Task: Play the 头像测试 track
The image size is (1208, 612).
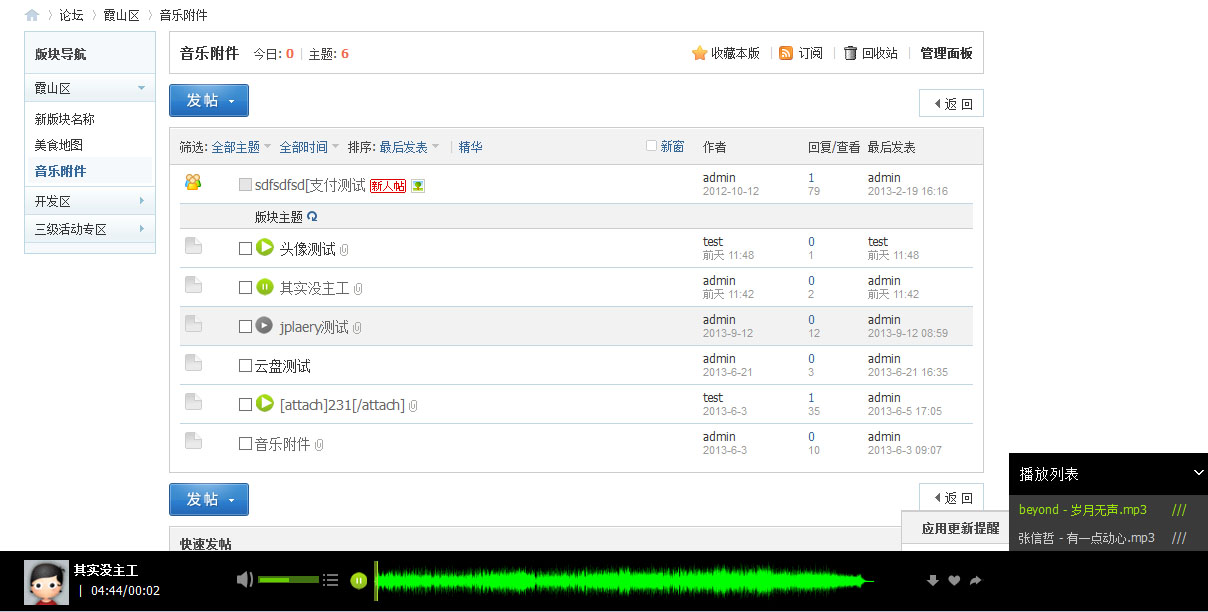Action: 265,248
